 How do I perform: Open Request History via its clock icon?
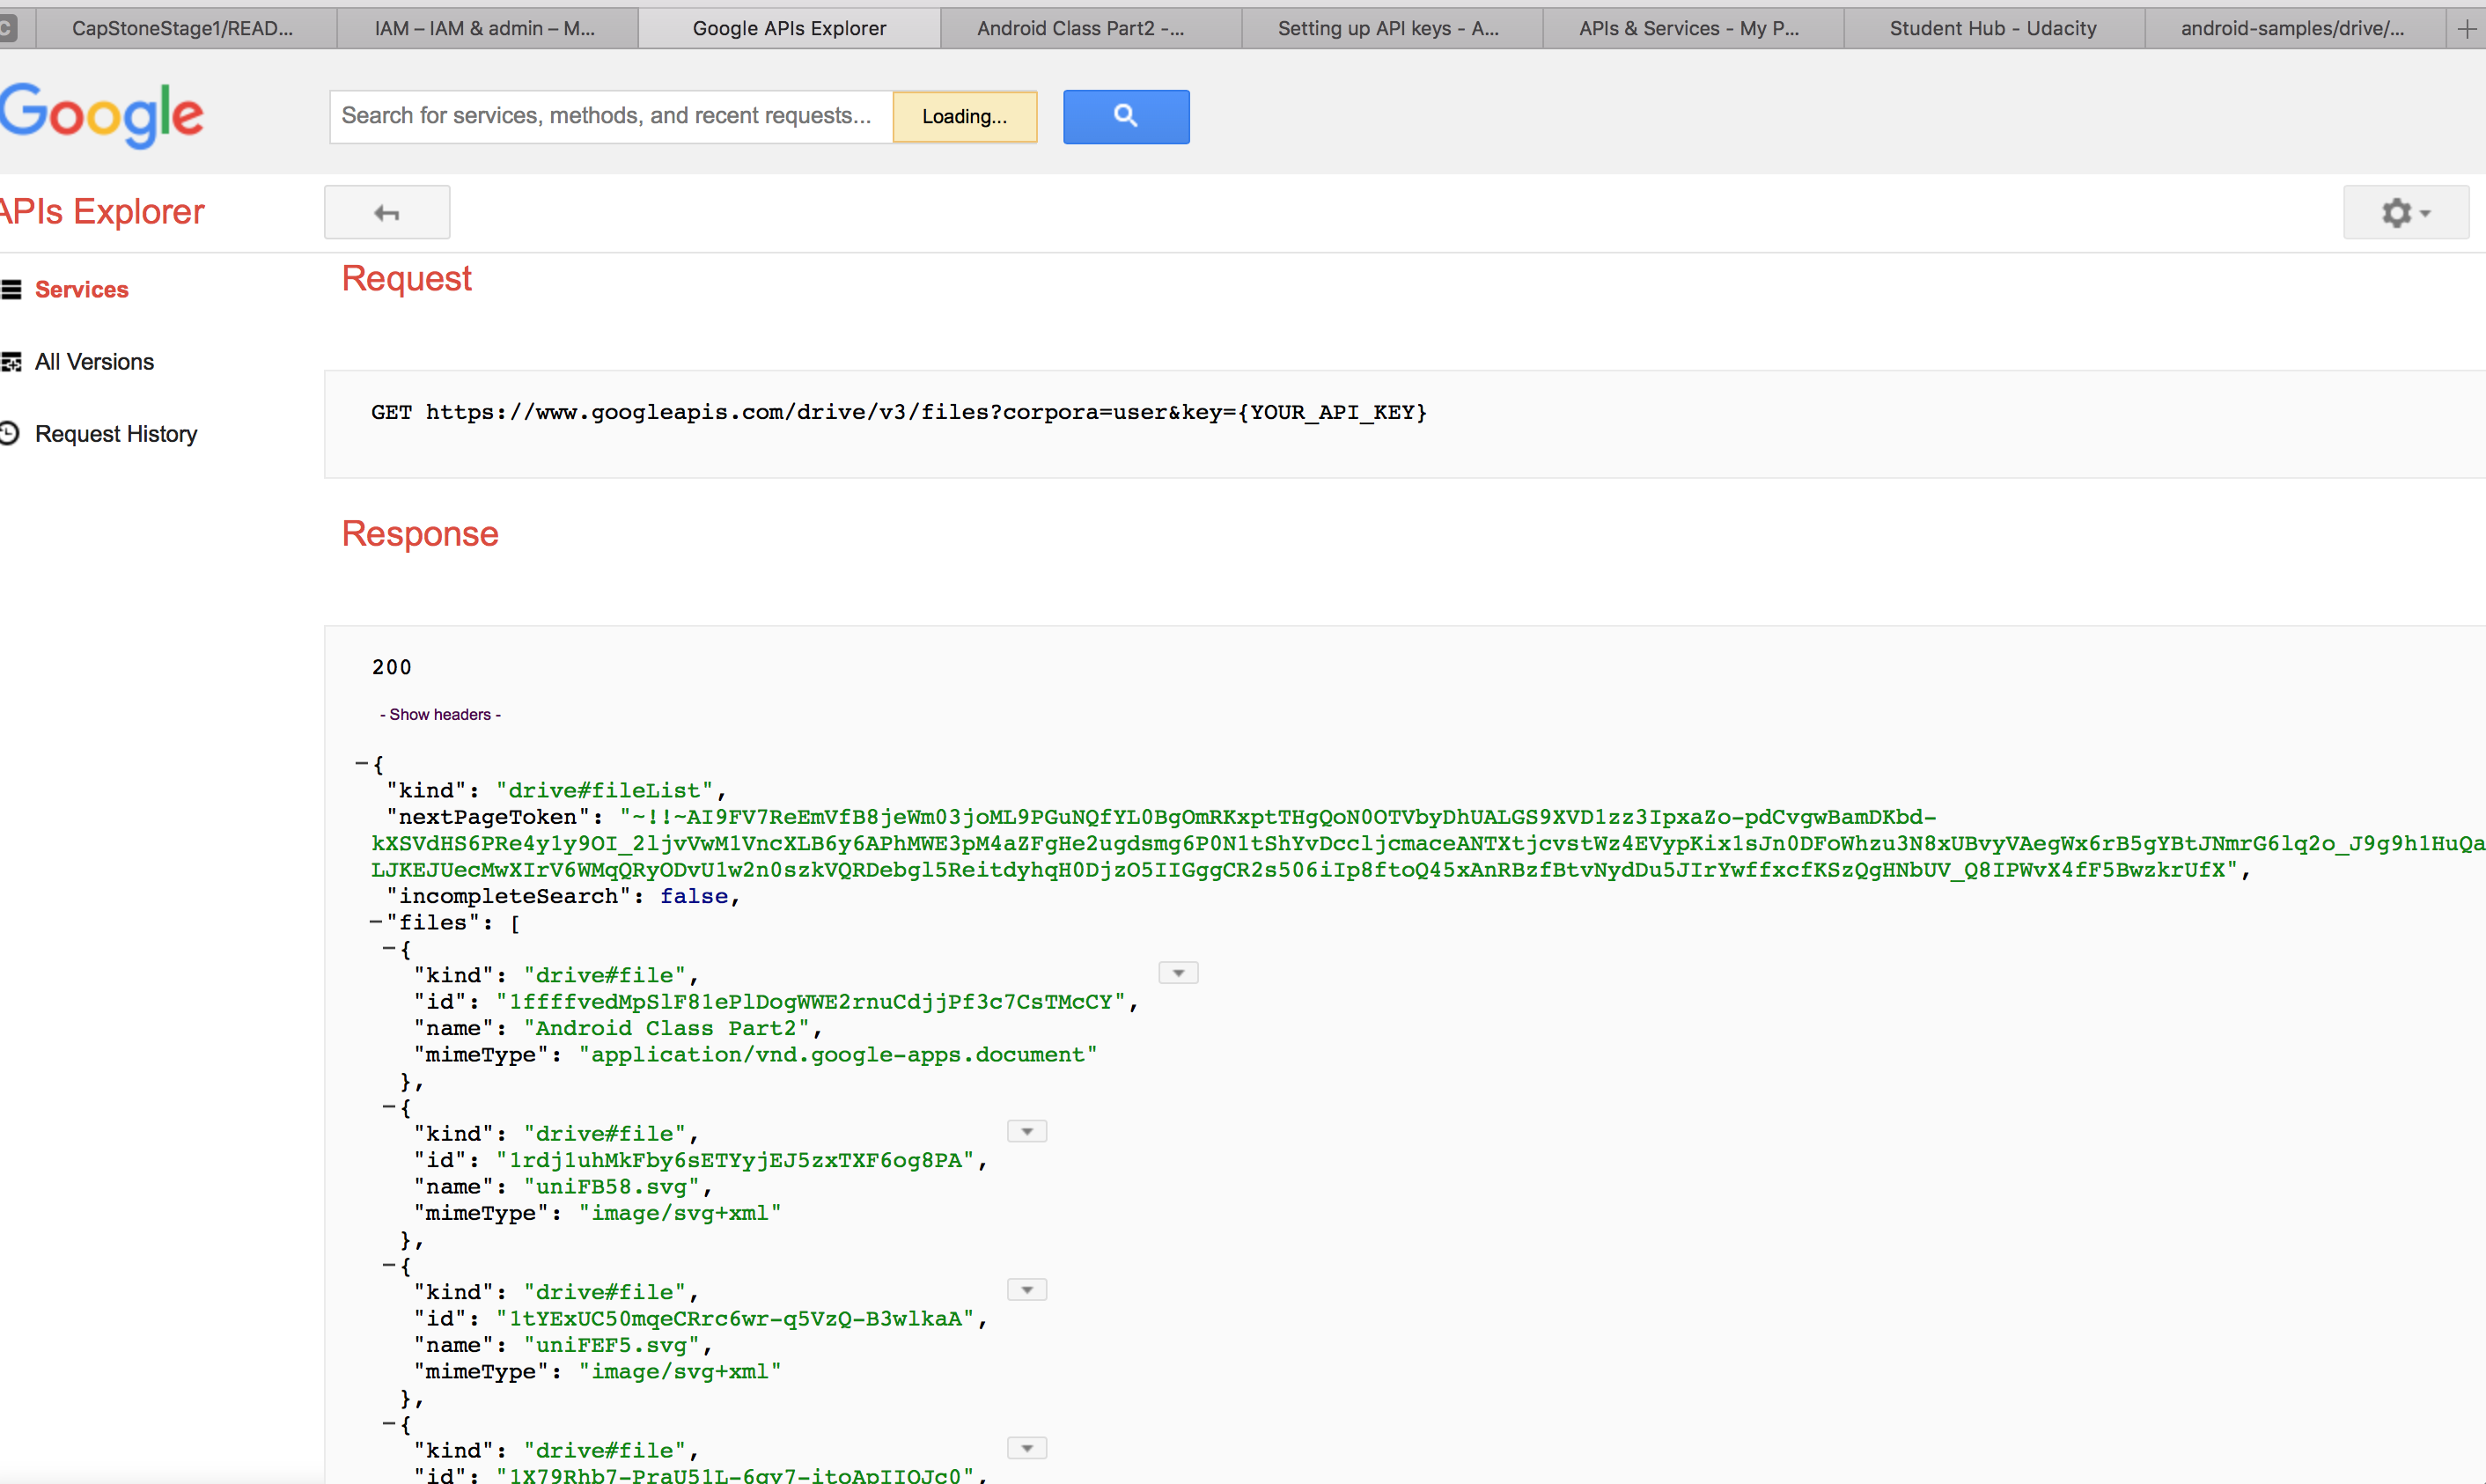click(x=10, y=433)
